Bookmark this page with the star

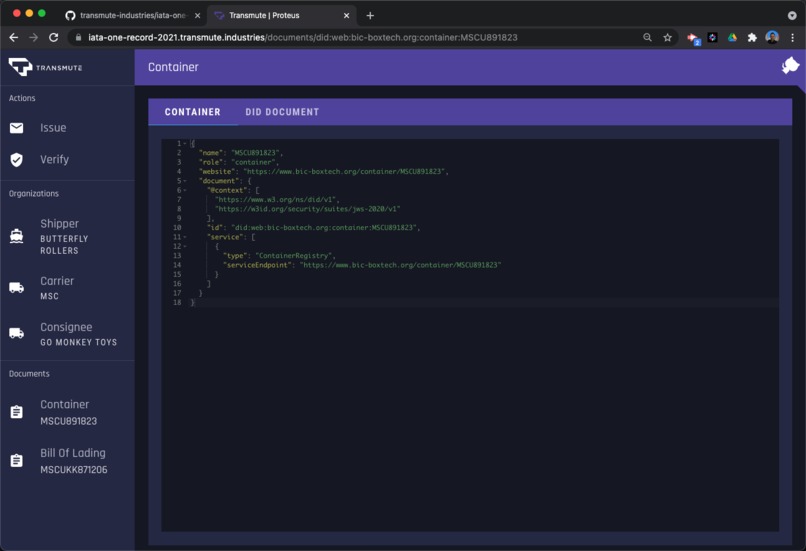tap(667, 38)
